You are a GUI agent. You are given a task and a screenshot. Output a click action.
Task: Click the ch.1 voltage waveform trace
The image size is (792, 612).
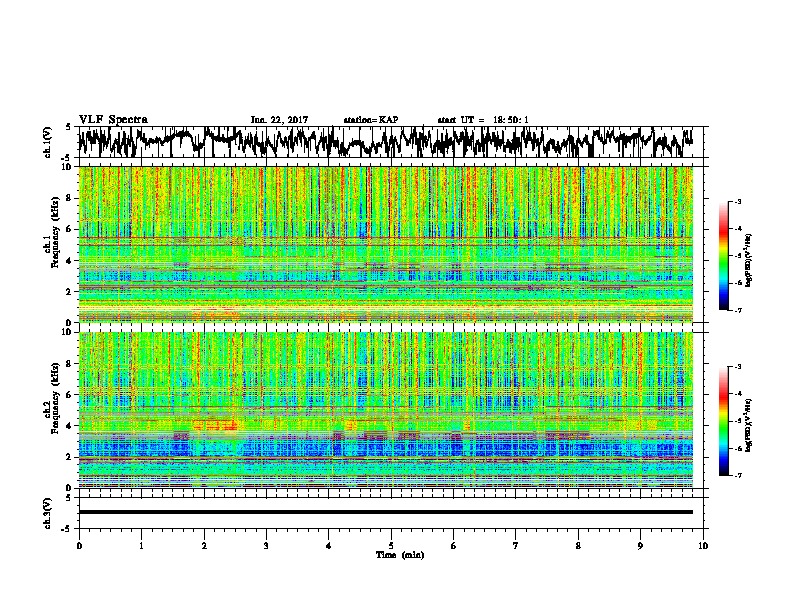point(385,142)
